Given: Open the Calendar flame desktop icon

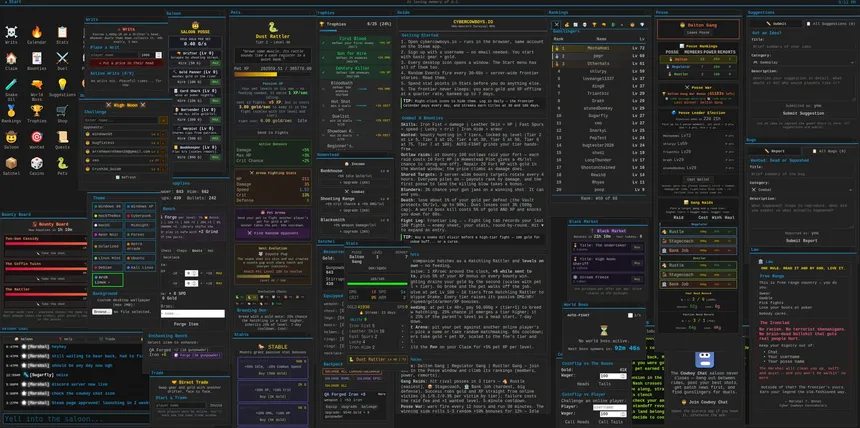Looking at the screenshot, I should point(37,34).
